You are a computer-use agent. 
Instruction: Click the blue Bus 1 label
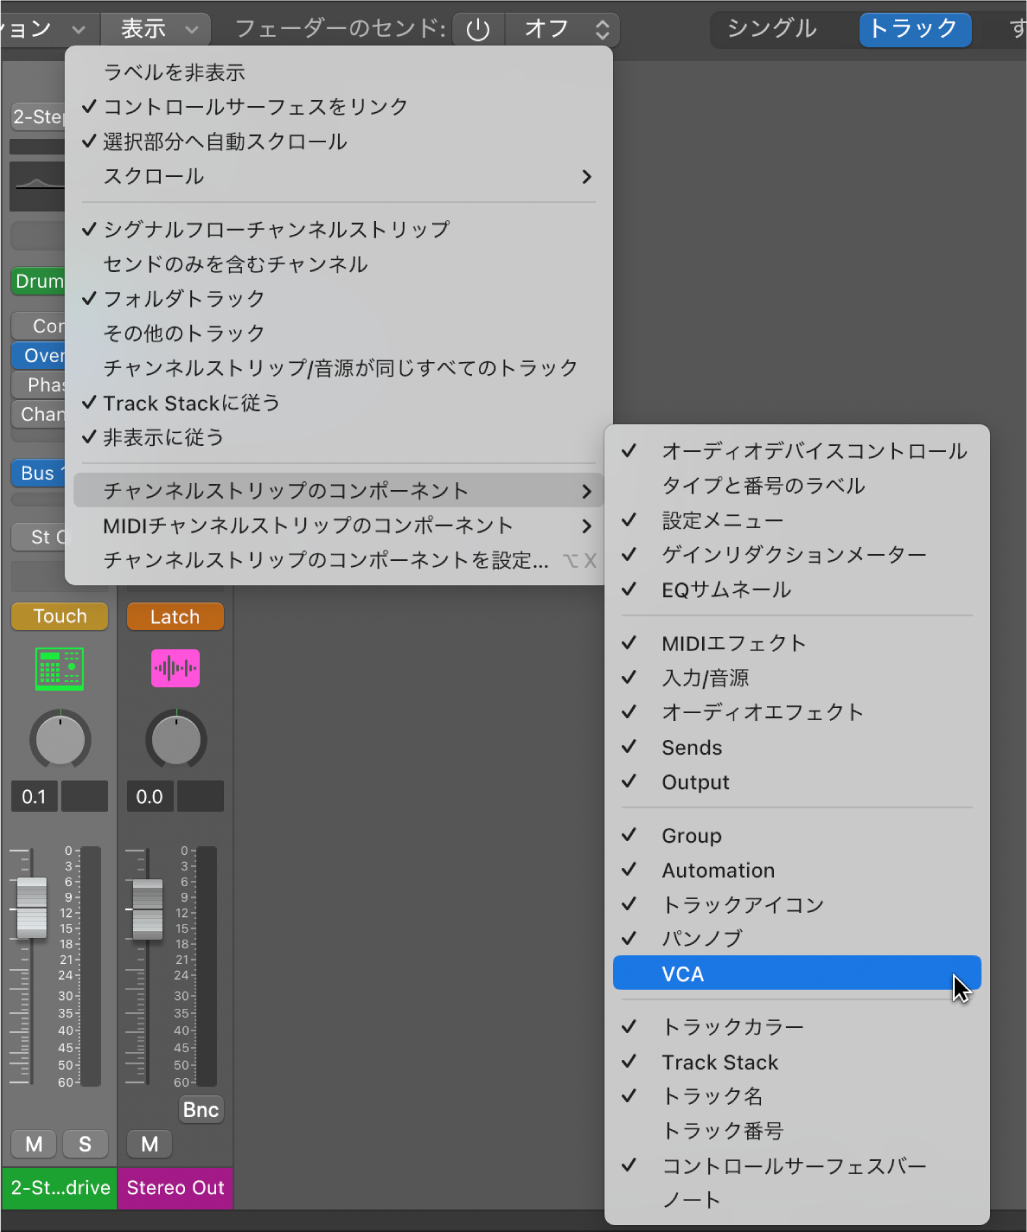click(x=37, y=473)
